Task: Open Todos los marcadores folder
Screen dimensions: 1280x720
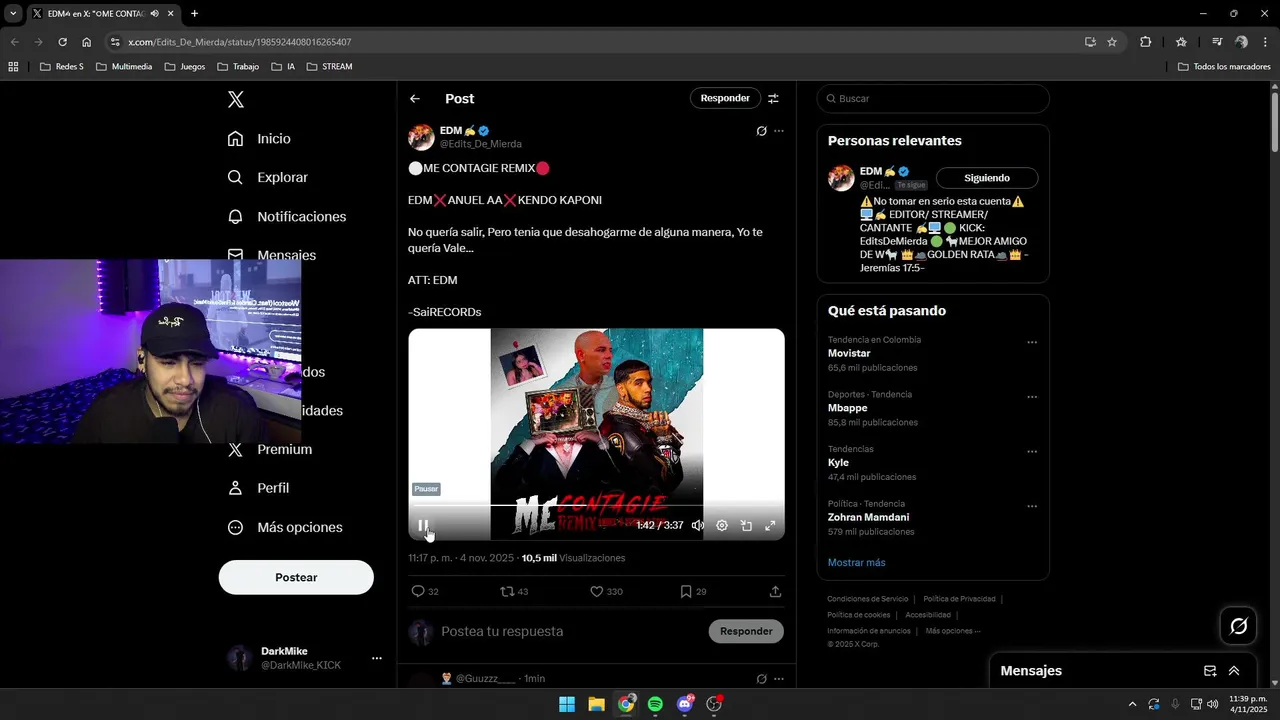Action: pyautogui.click(x=1224, y=67)
